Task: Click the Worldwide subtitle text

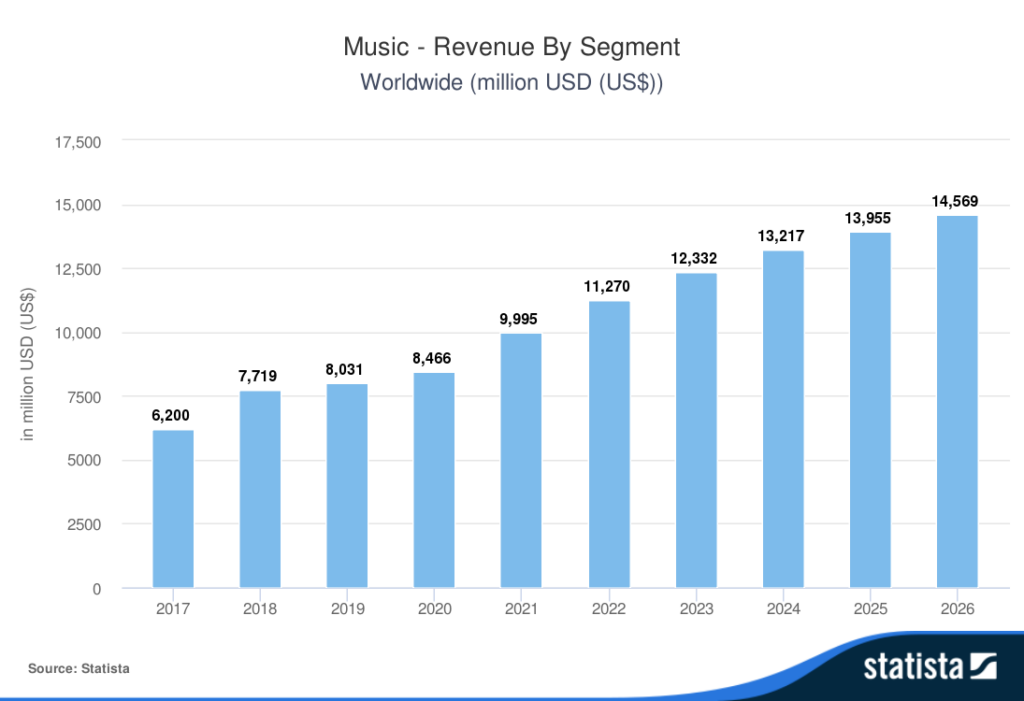Action: point(511,82)
